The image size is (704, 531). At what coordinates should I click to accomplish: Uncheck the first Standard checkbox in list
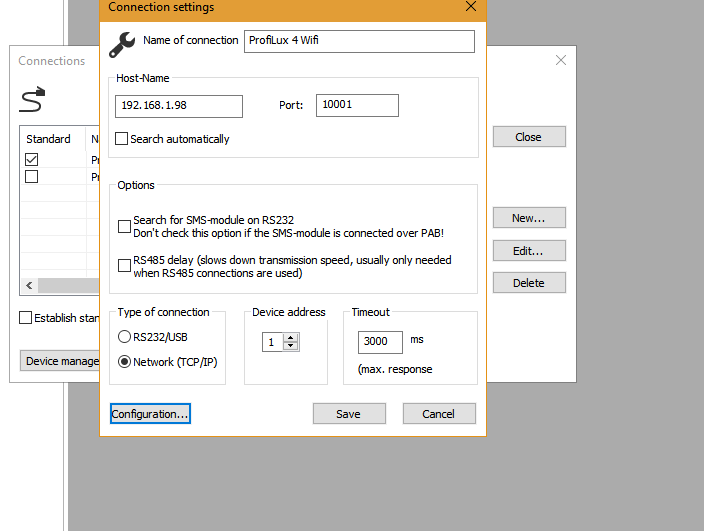pos(31,159)
